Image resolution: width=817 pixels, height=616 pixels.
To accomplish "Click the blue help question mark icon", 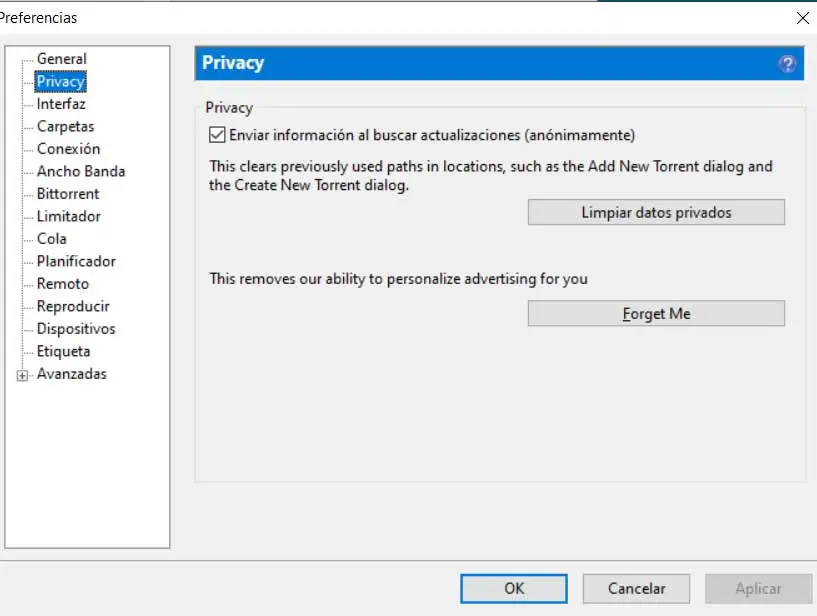I will click(x=787, y=64).
